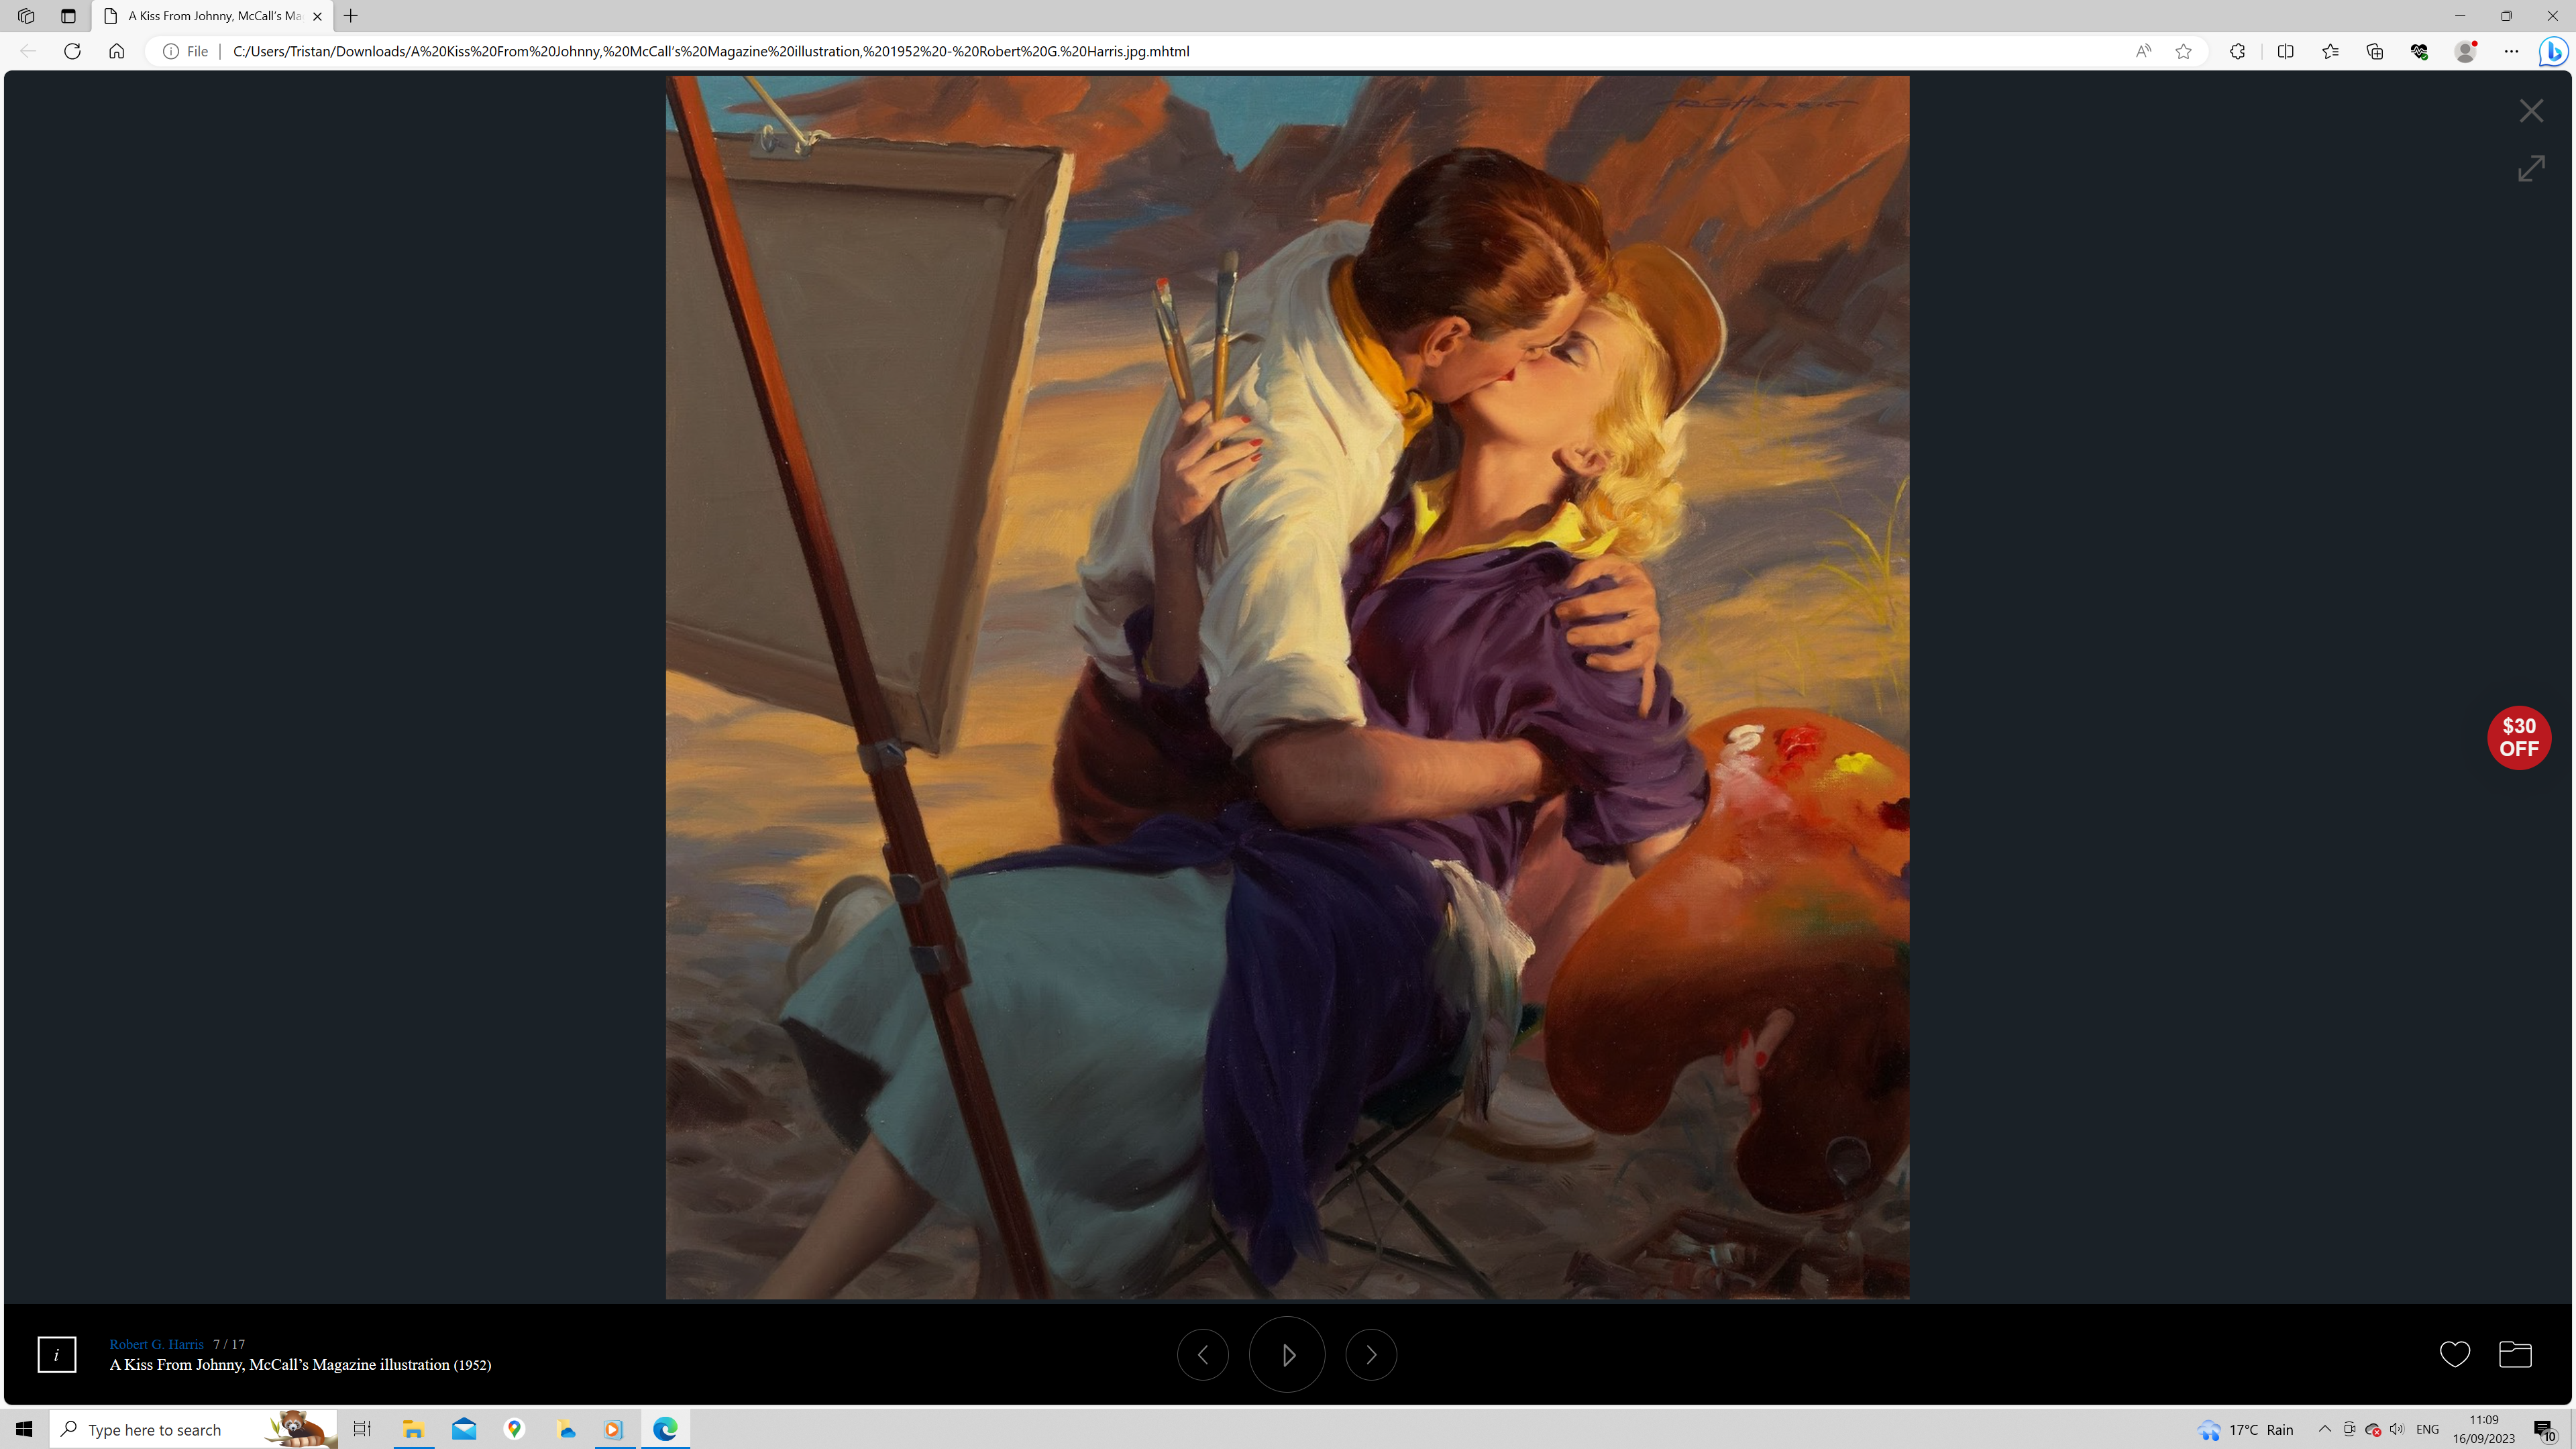Open Google Maps from taskbar
Viewport: 2576px width, 1449px height.
[514, 1429]
